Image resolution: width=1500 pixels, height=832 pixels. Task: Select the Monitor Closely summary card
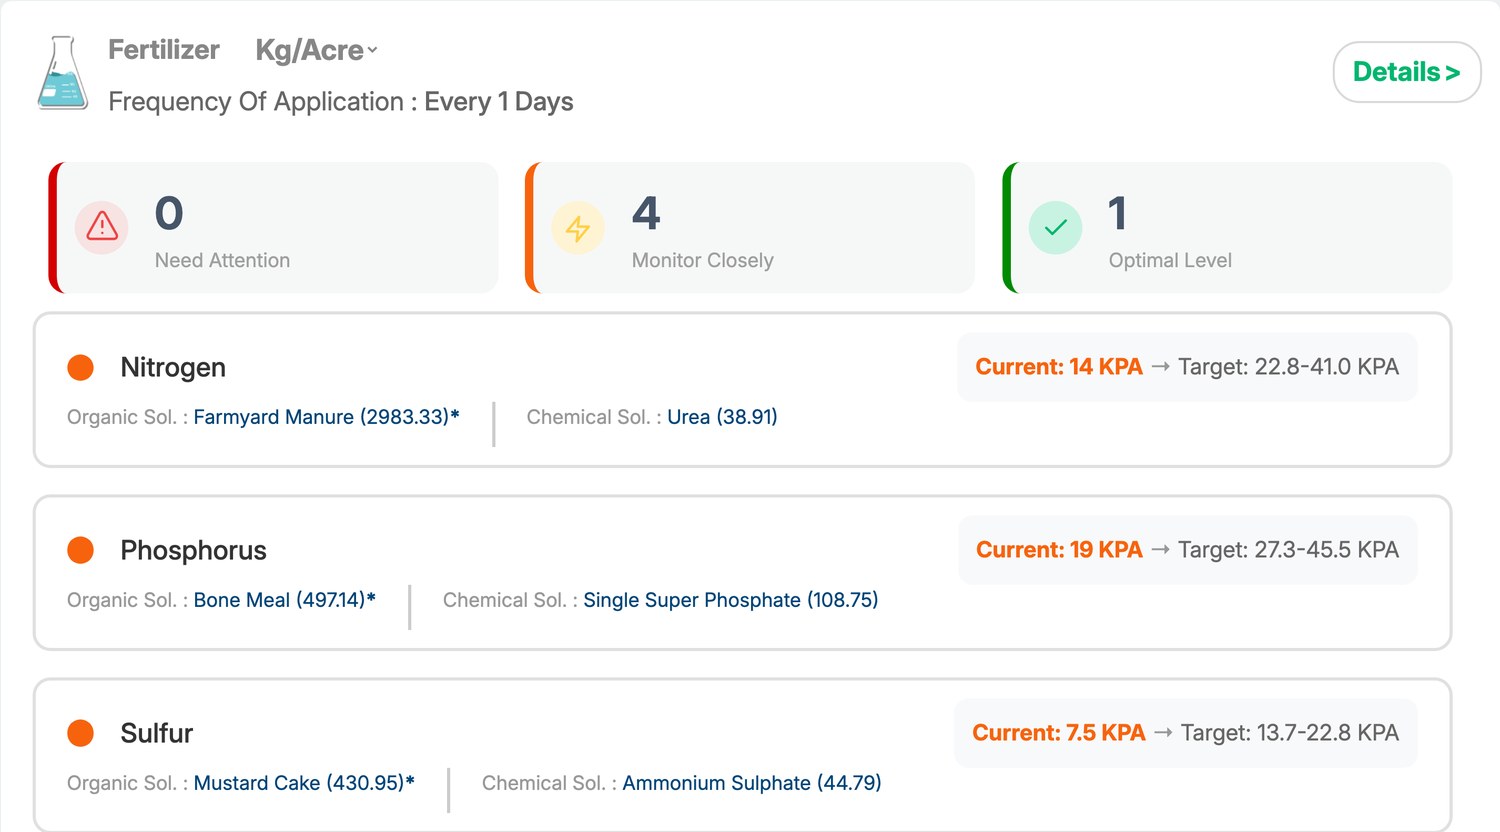(750, 228)
